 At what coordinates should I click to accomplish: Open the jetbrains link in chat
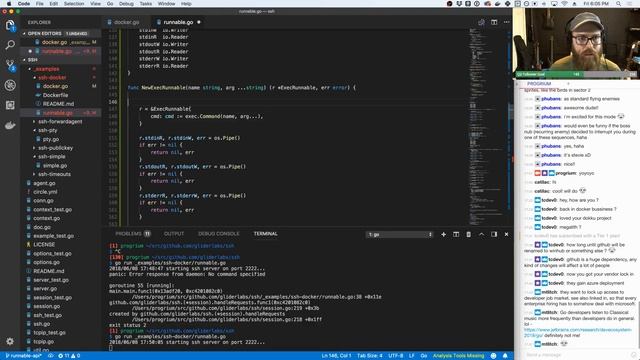tap(578, 332)
